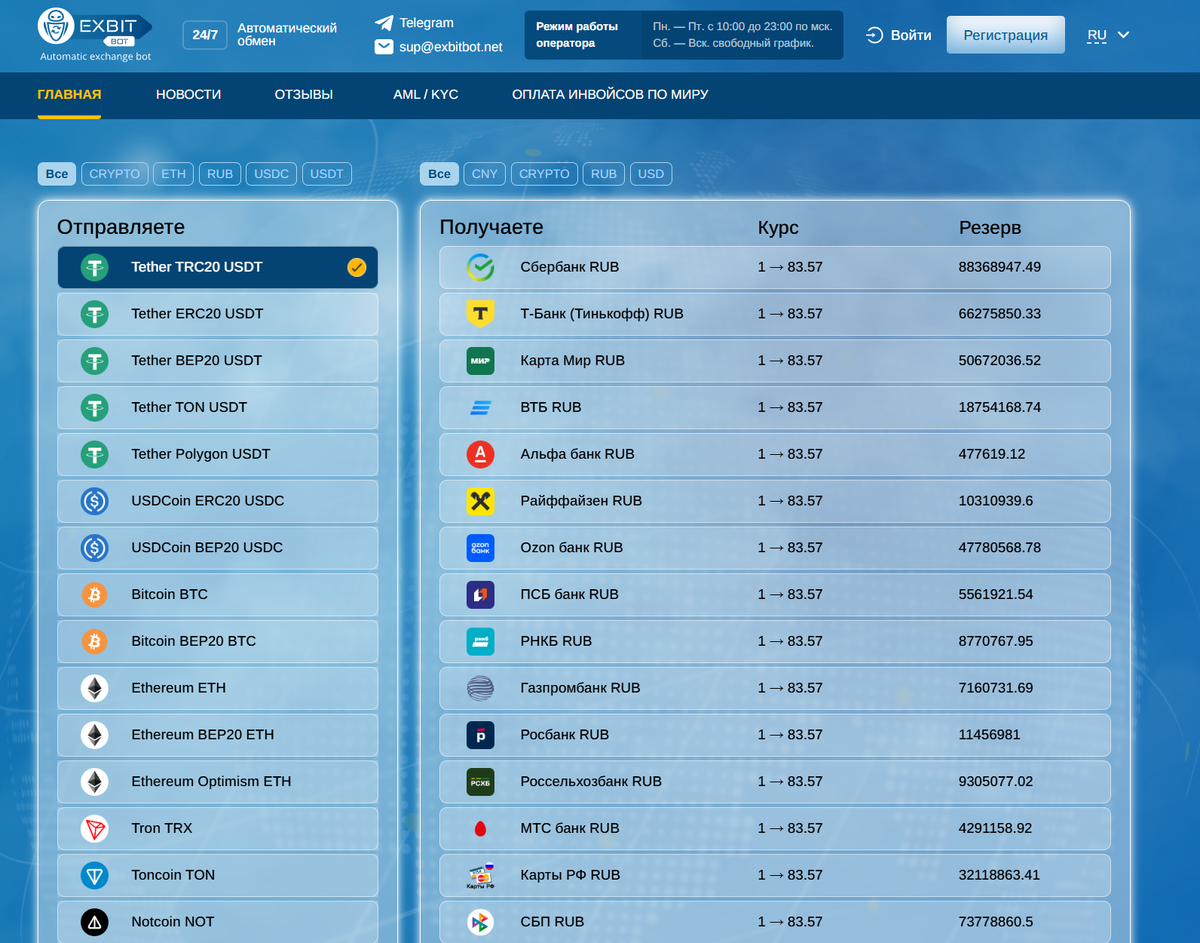Open ОПЛАТА ИНВОЙСОВ ПО МИРУ page
Image resolution: width=1200 pixels, height=943 pixels.
610,95
